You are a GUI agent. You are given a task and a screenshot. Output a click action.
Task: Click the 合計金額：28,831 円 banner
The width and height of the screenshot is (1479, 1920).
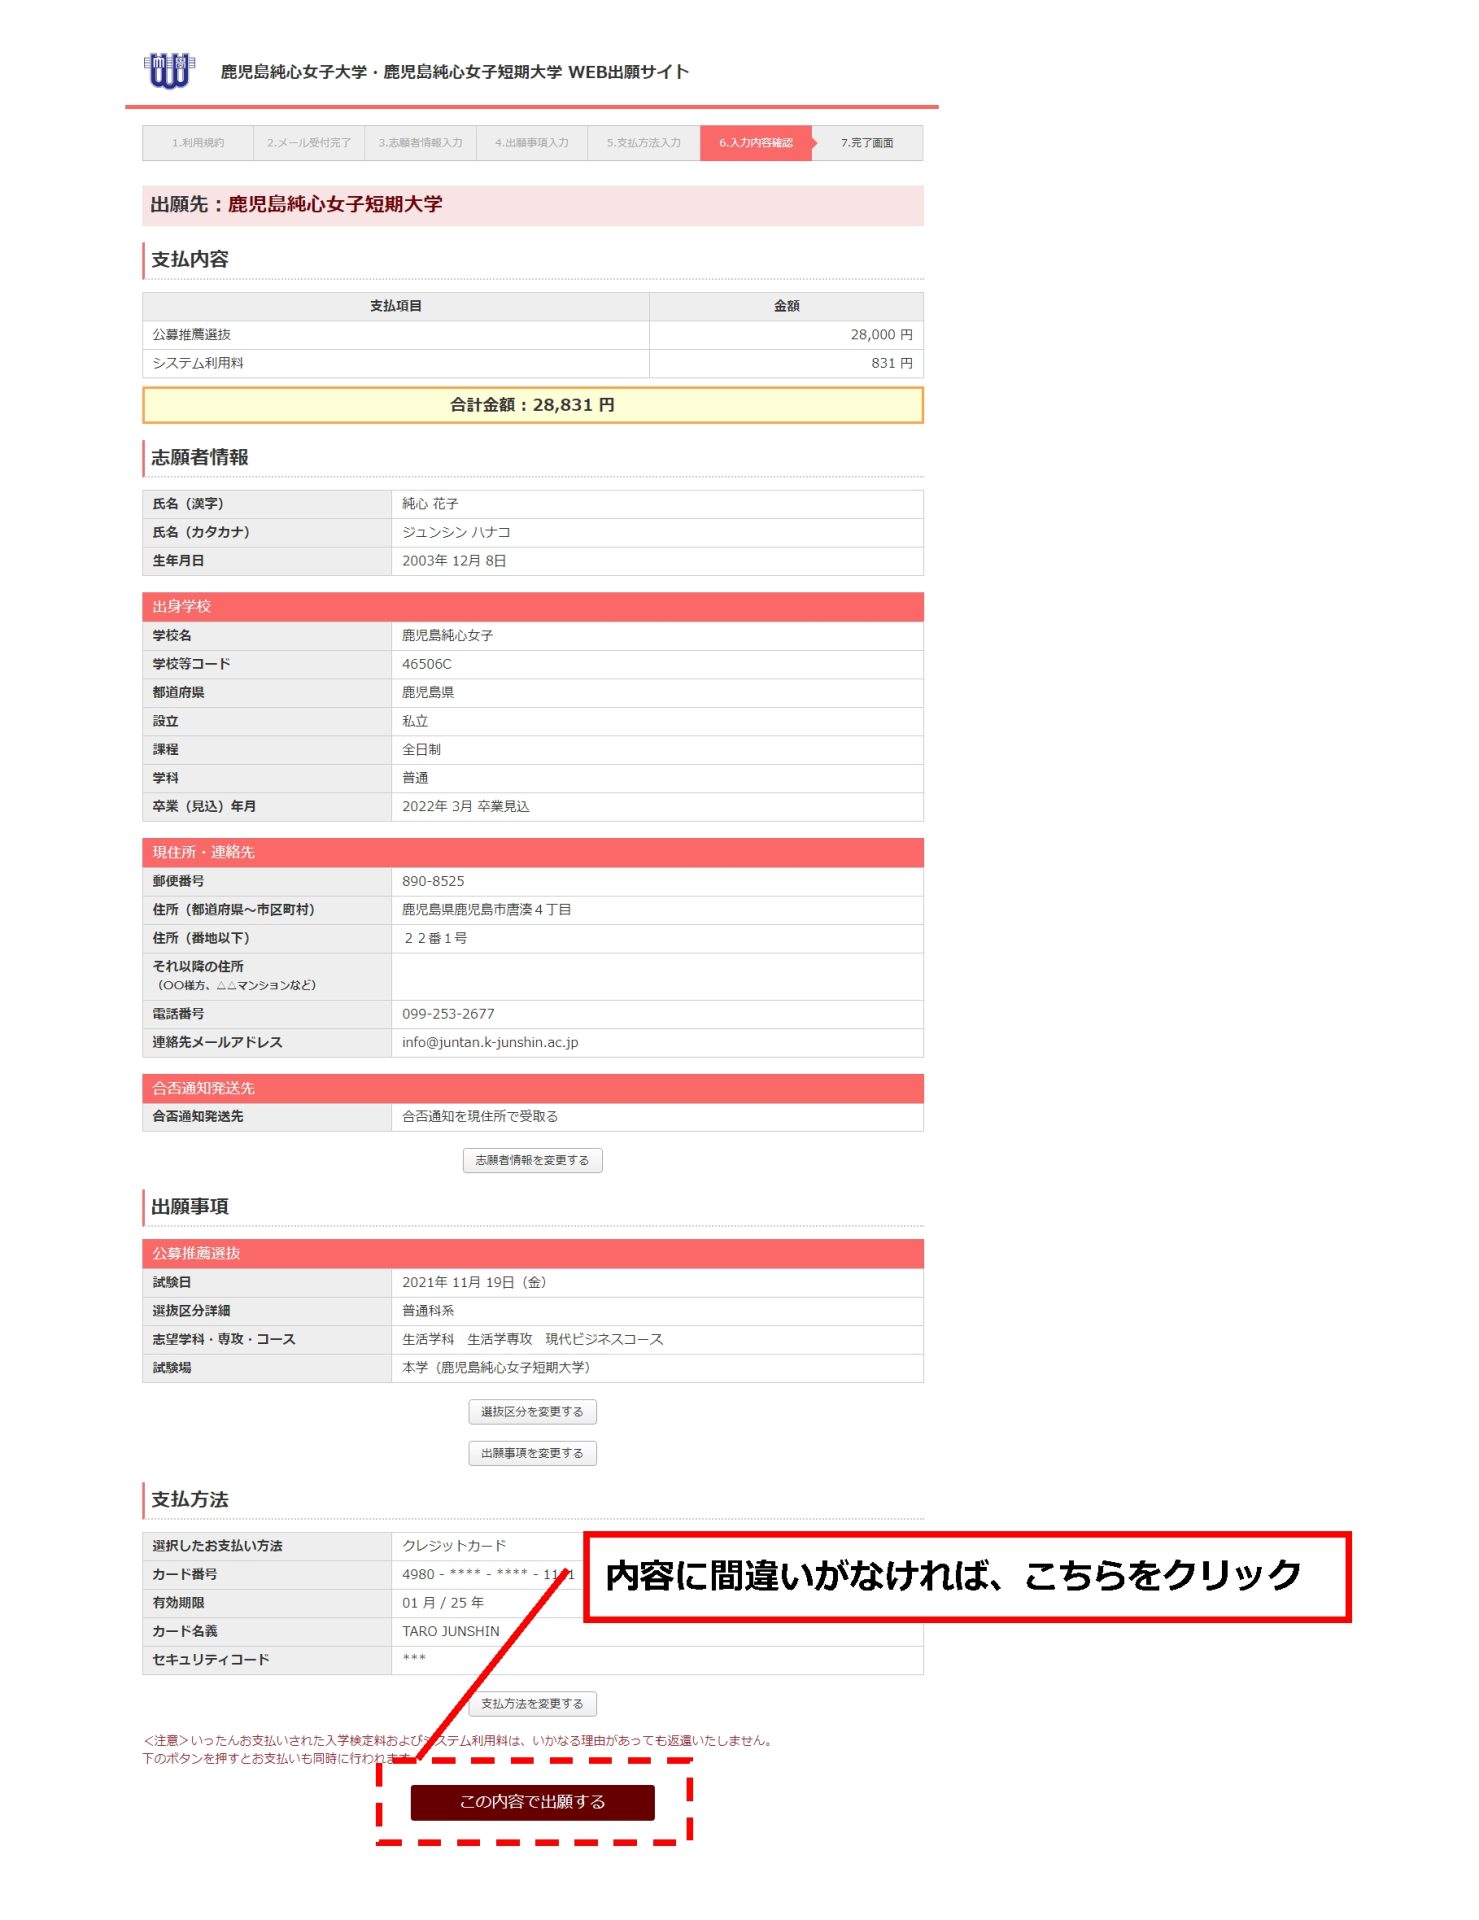click(x=532, y=405)
